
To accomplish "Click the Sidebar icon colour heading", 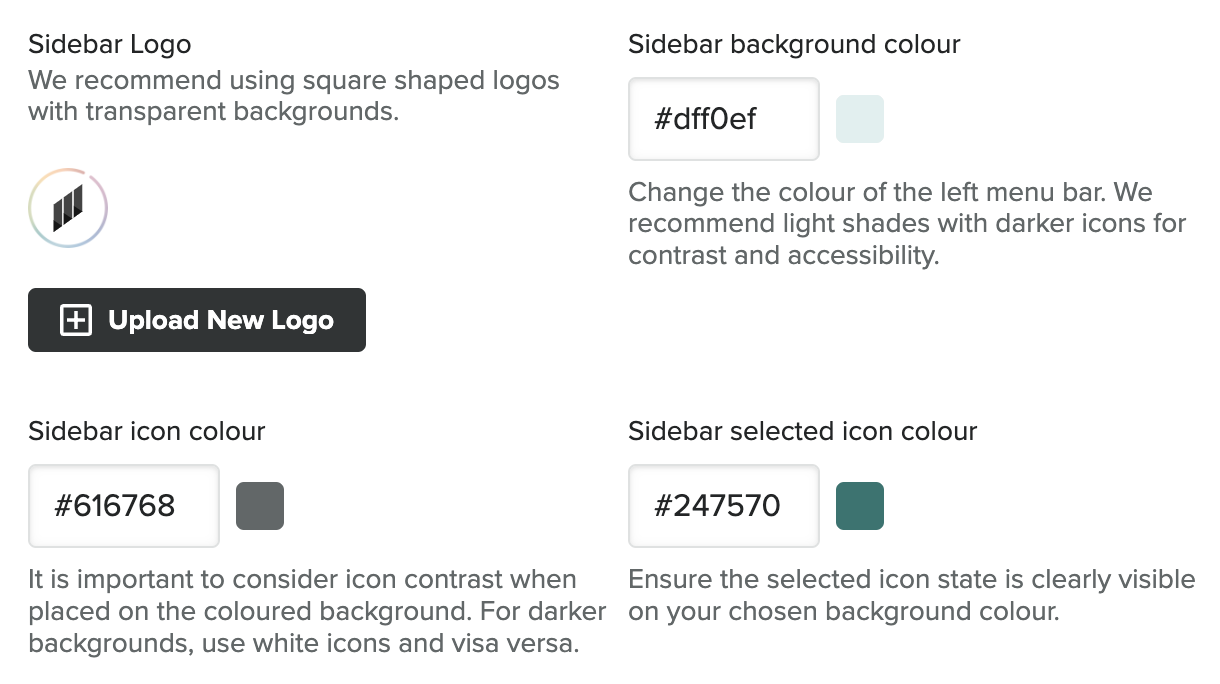I will click(146, 431).
